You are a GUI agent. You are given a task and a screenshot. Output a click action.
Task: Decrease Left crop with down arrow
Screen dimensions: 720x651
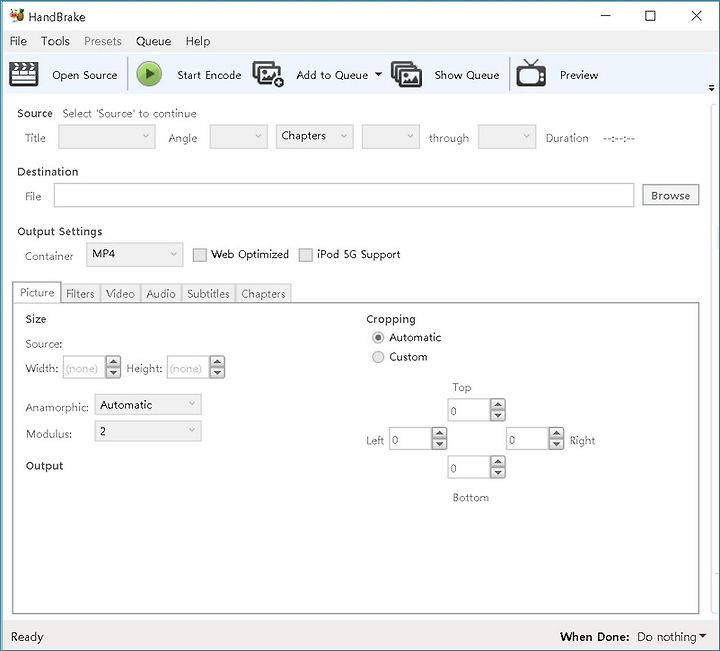439,444
